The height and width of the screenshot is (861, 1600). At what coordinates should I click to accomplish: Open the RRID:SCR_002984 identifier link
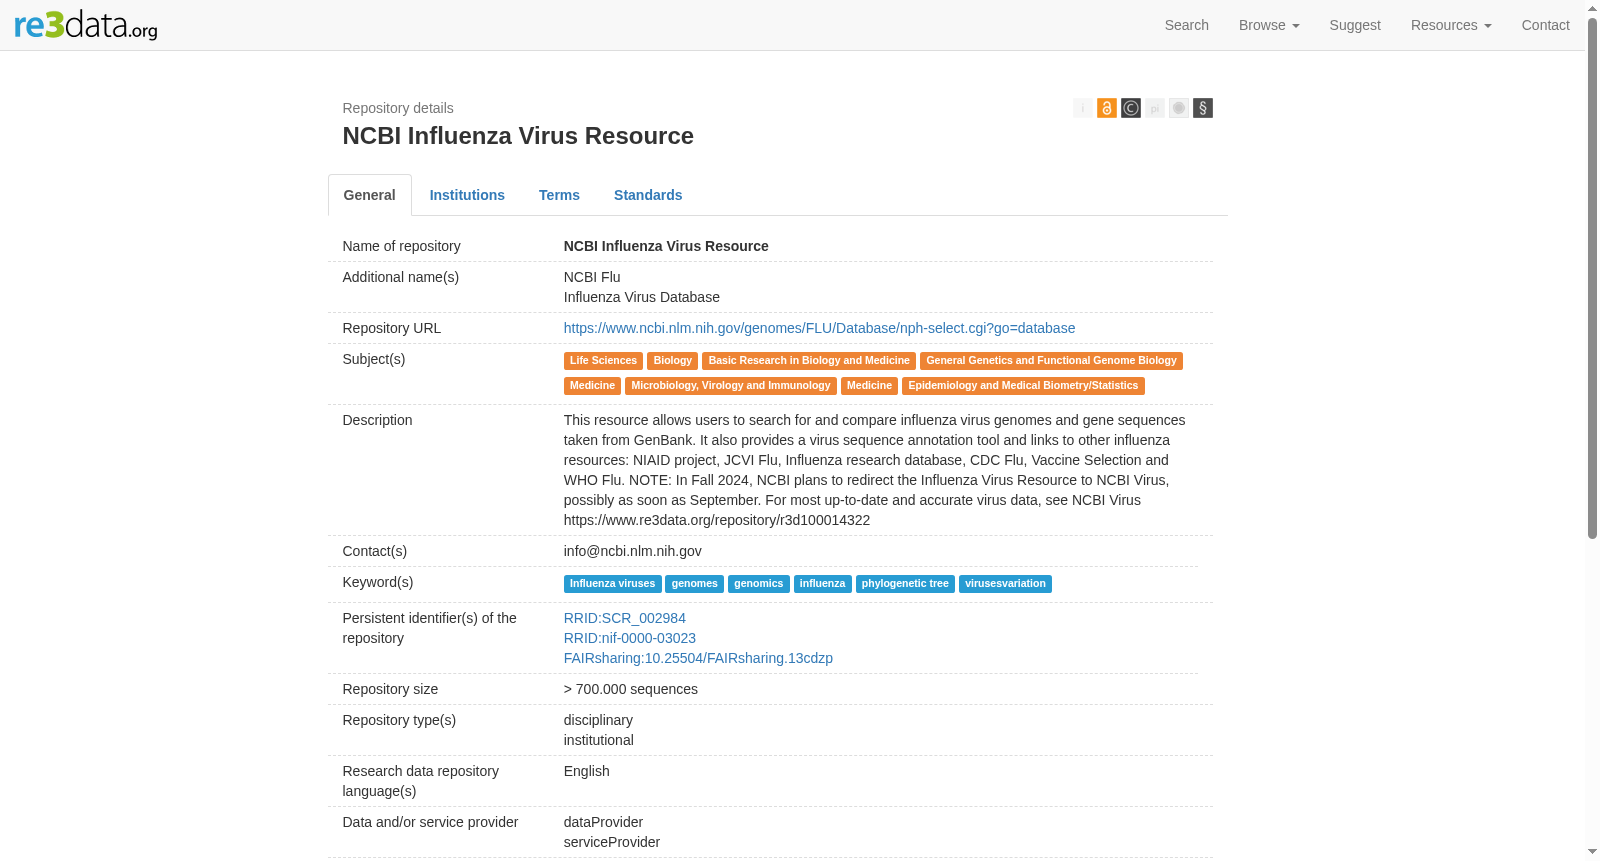pos(625,618)
